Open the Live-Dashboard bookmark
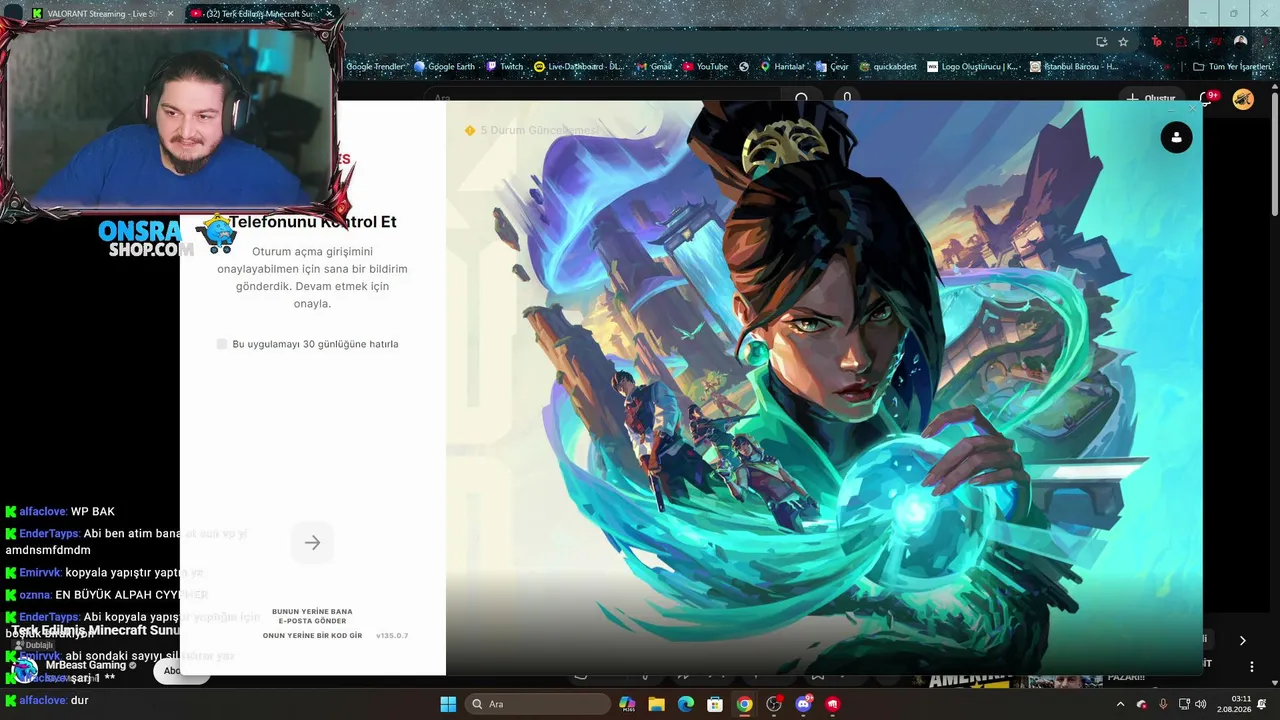 point(579,67)
